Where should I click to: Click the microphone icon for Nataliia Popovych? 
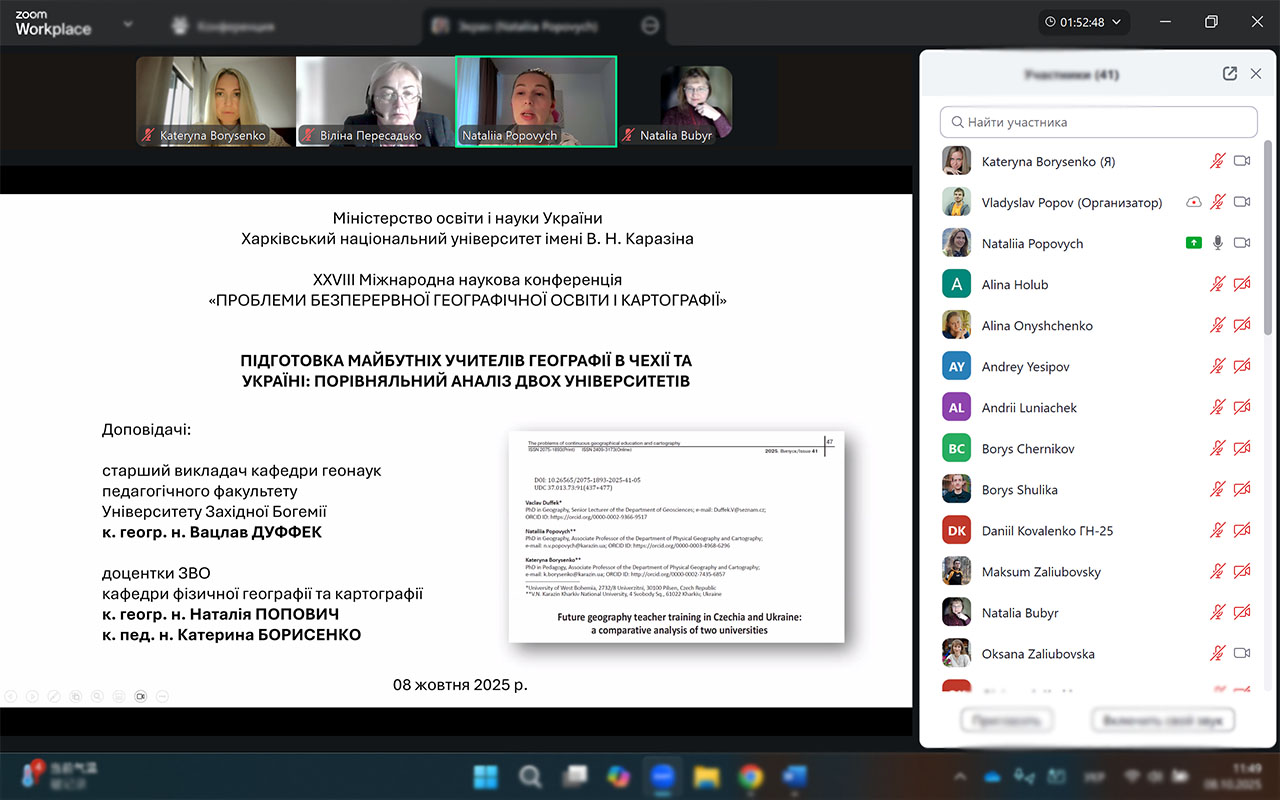pyautogui.click(x=1217, y=243)
